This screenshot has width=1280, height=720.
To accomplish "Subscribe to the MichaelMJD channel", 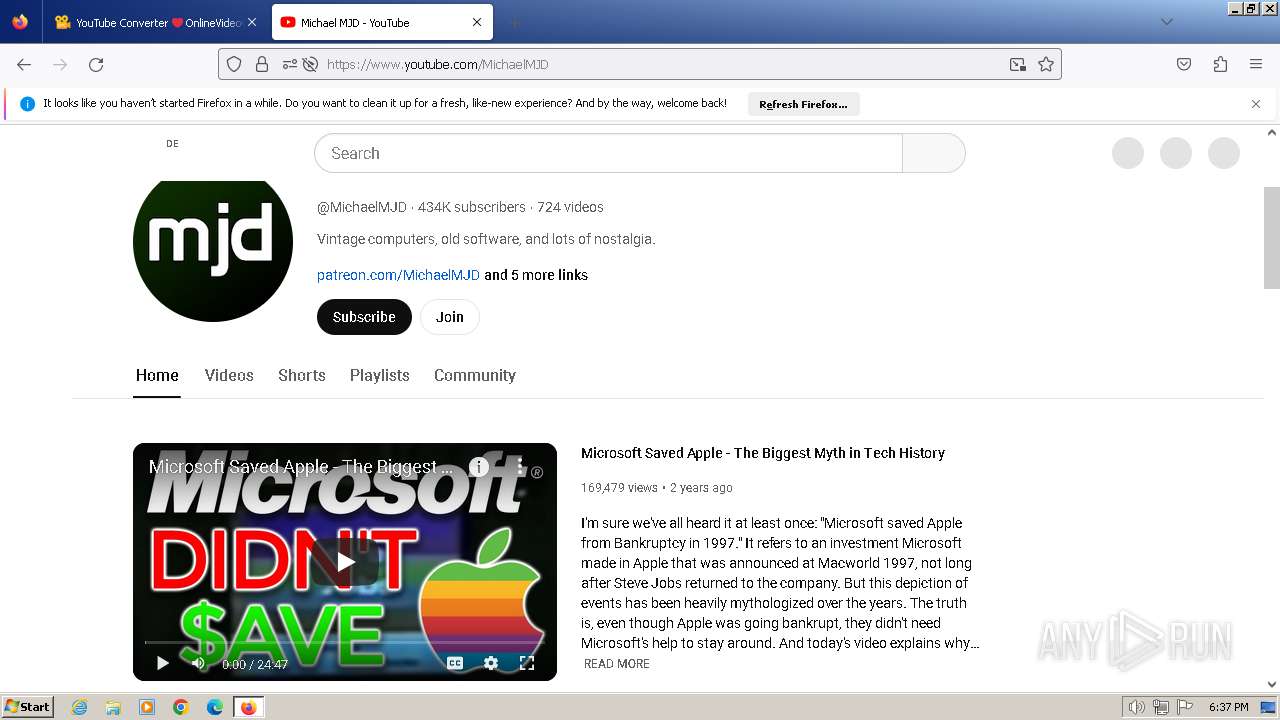I will tap(364, 317).
